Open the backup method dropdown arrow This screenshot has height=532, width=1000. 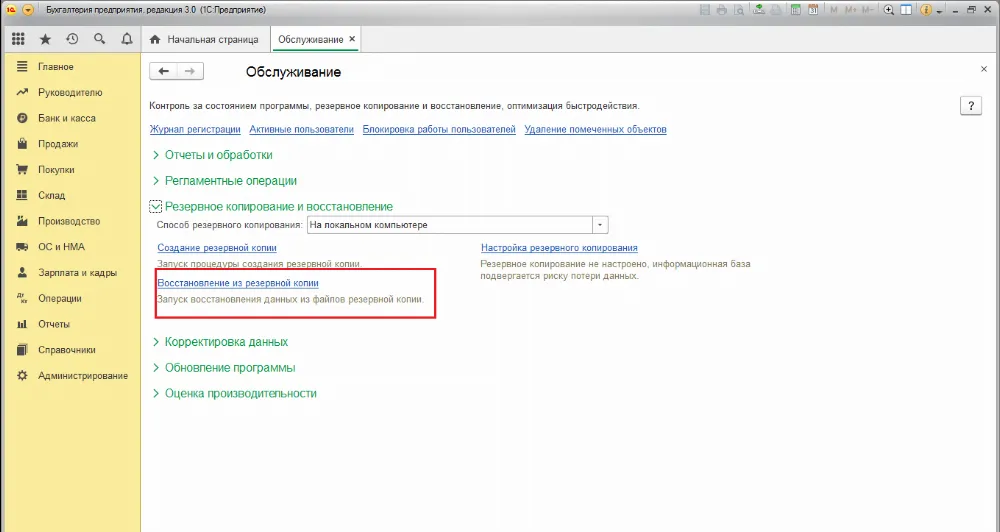pyautogui.click(x=600, y=225)
